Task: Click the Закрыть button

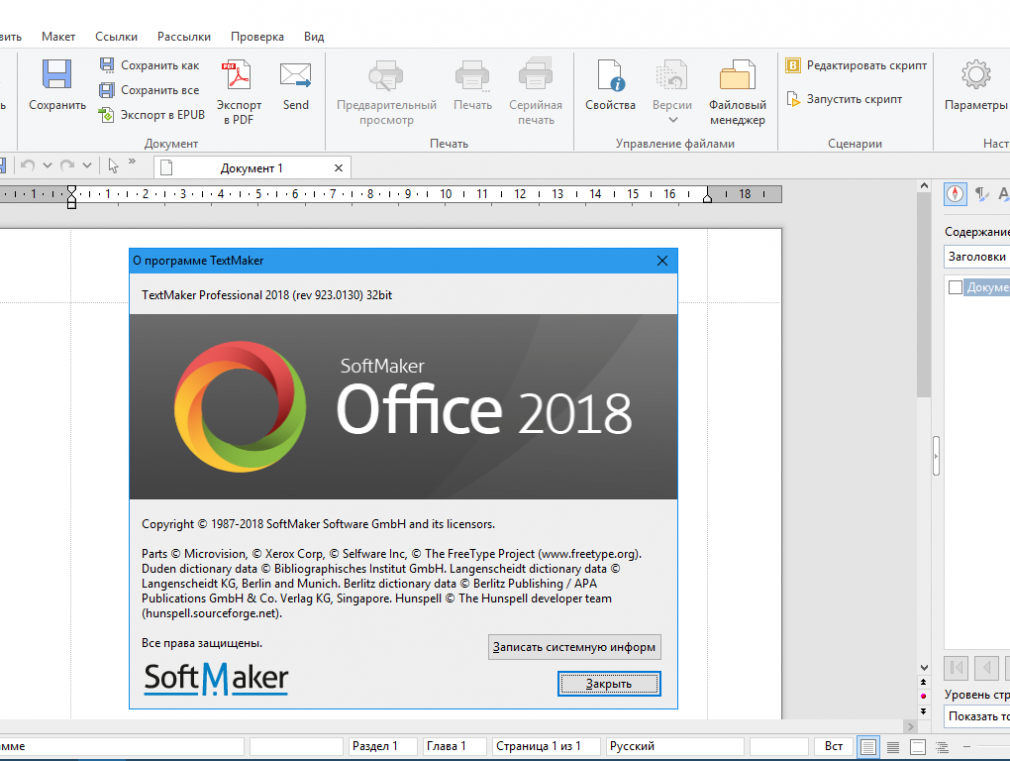Action: pyautogui.click(x=609, y=684)
